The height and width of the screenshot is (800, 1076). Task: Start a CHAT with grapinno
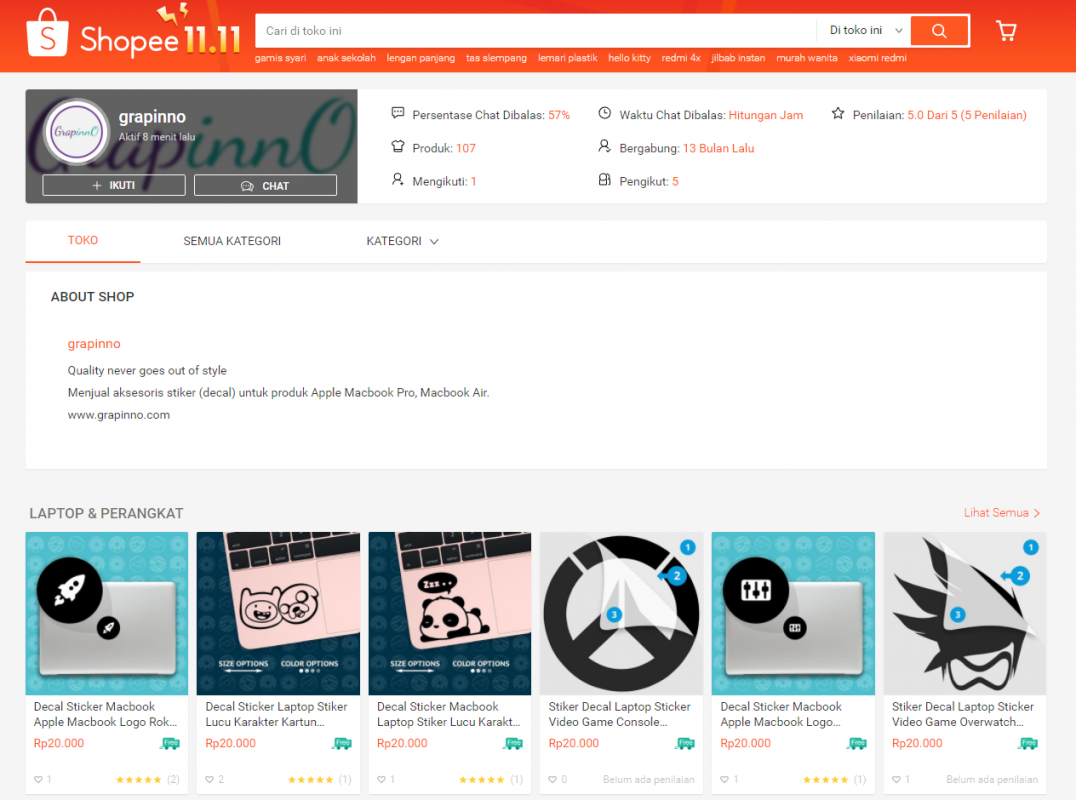266,185
